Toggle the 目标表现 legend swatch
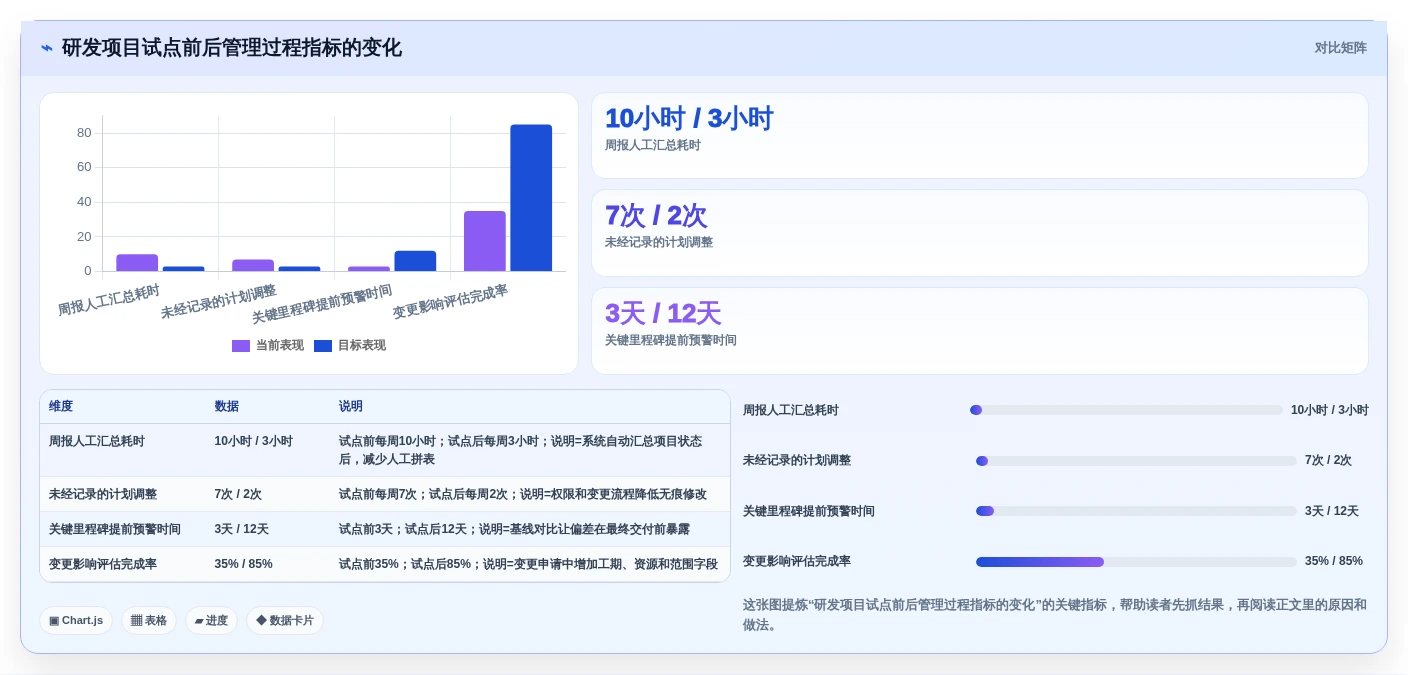 (x=323, y=346)
